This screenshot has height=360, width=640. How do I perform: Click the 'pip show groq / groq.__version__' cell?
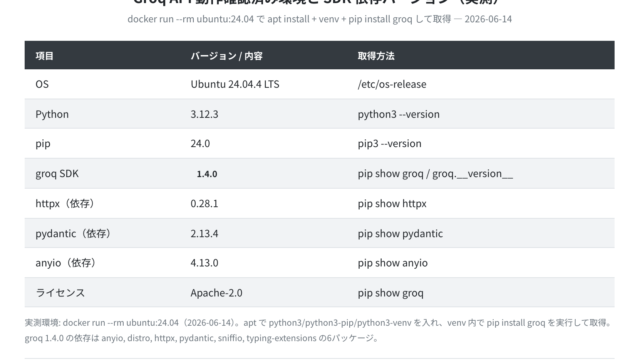(x=435, y=173)
